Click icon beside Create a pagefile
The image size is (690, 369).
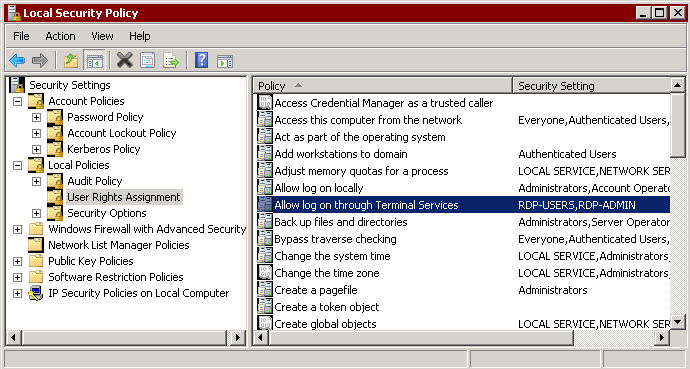point(265,290)
